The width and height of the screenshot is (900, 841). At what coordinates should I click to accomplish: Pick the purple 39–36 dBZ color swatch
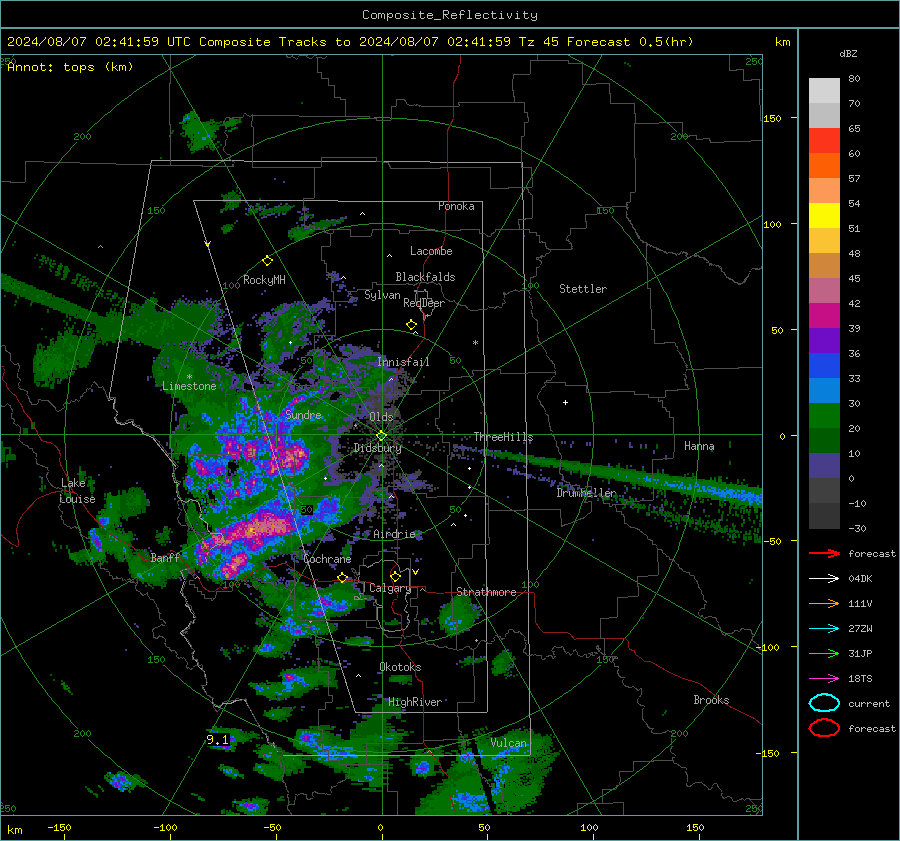pos(824,340)
